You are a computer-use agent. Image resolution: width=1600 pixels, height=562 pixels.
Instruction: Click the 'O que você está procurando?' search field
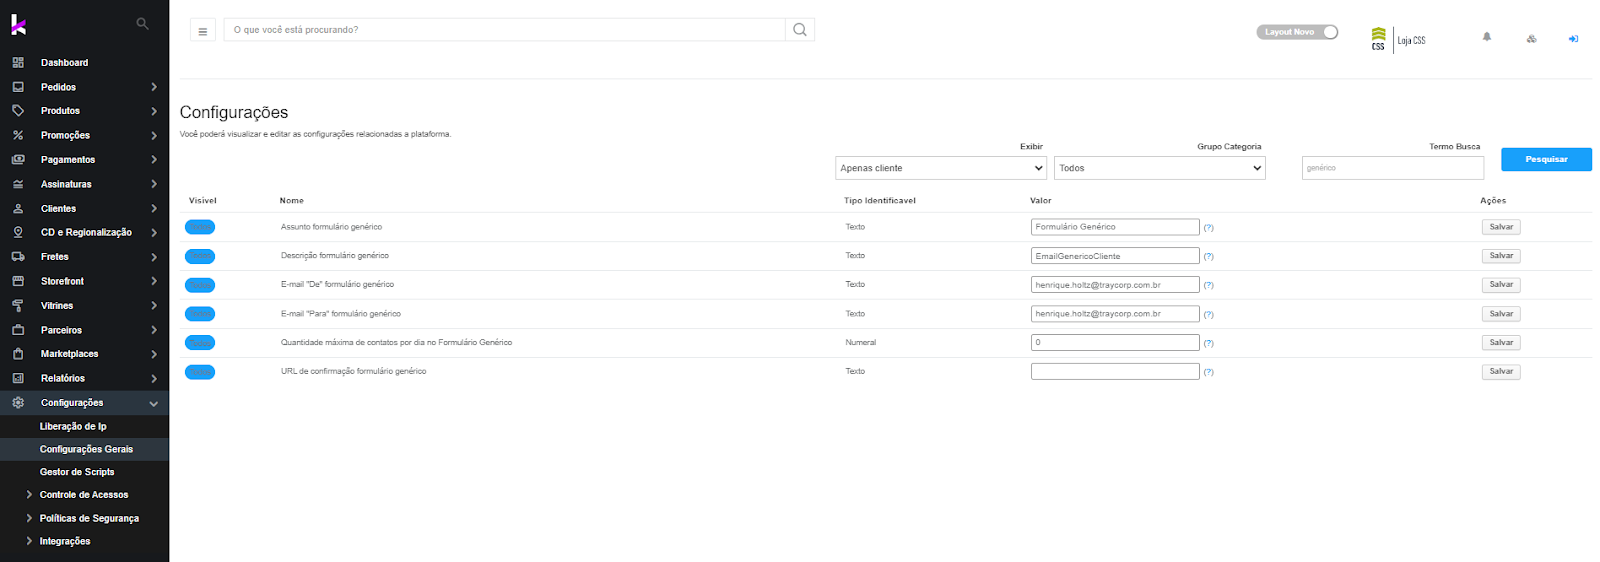[x=505, y=30]
